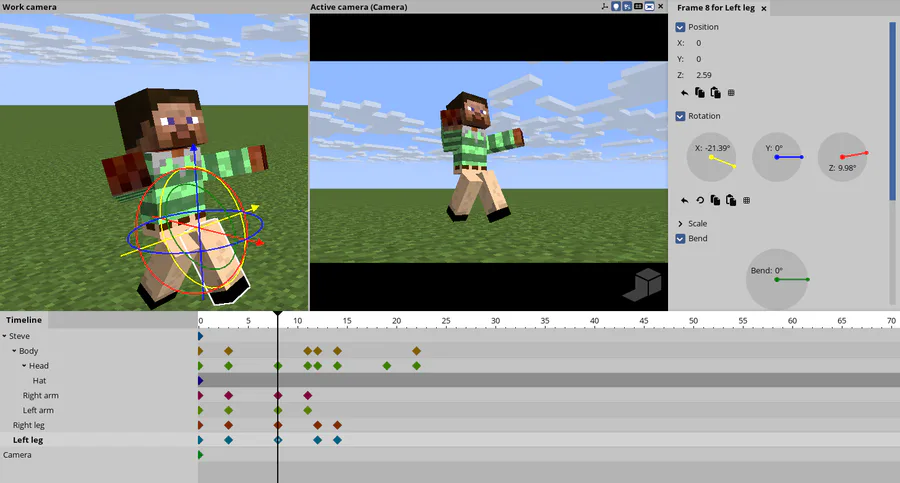Edit the position X value field

click(699, 43)
